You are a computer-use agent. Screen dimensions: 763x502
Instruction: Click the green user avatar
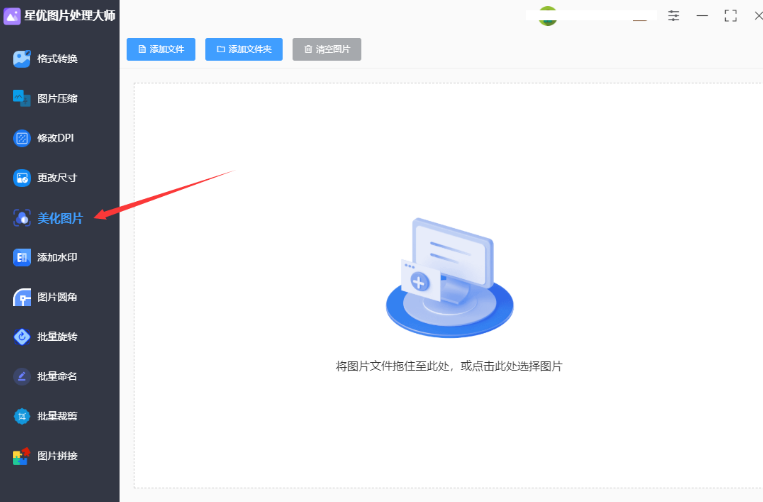(548, 16)
